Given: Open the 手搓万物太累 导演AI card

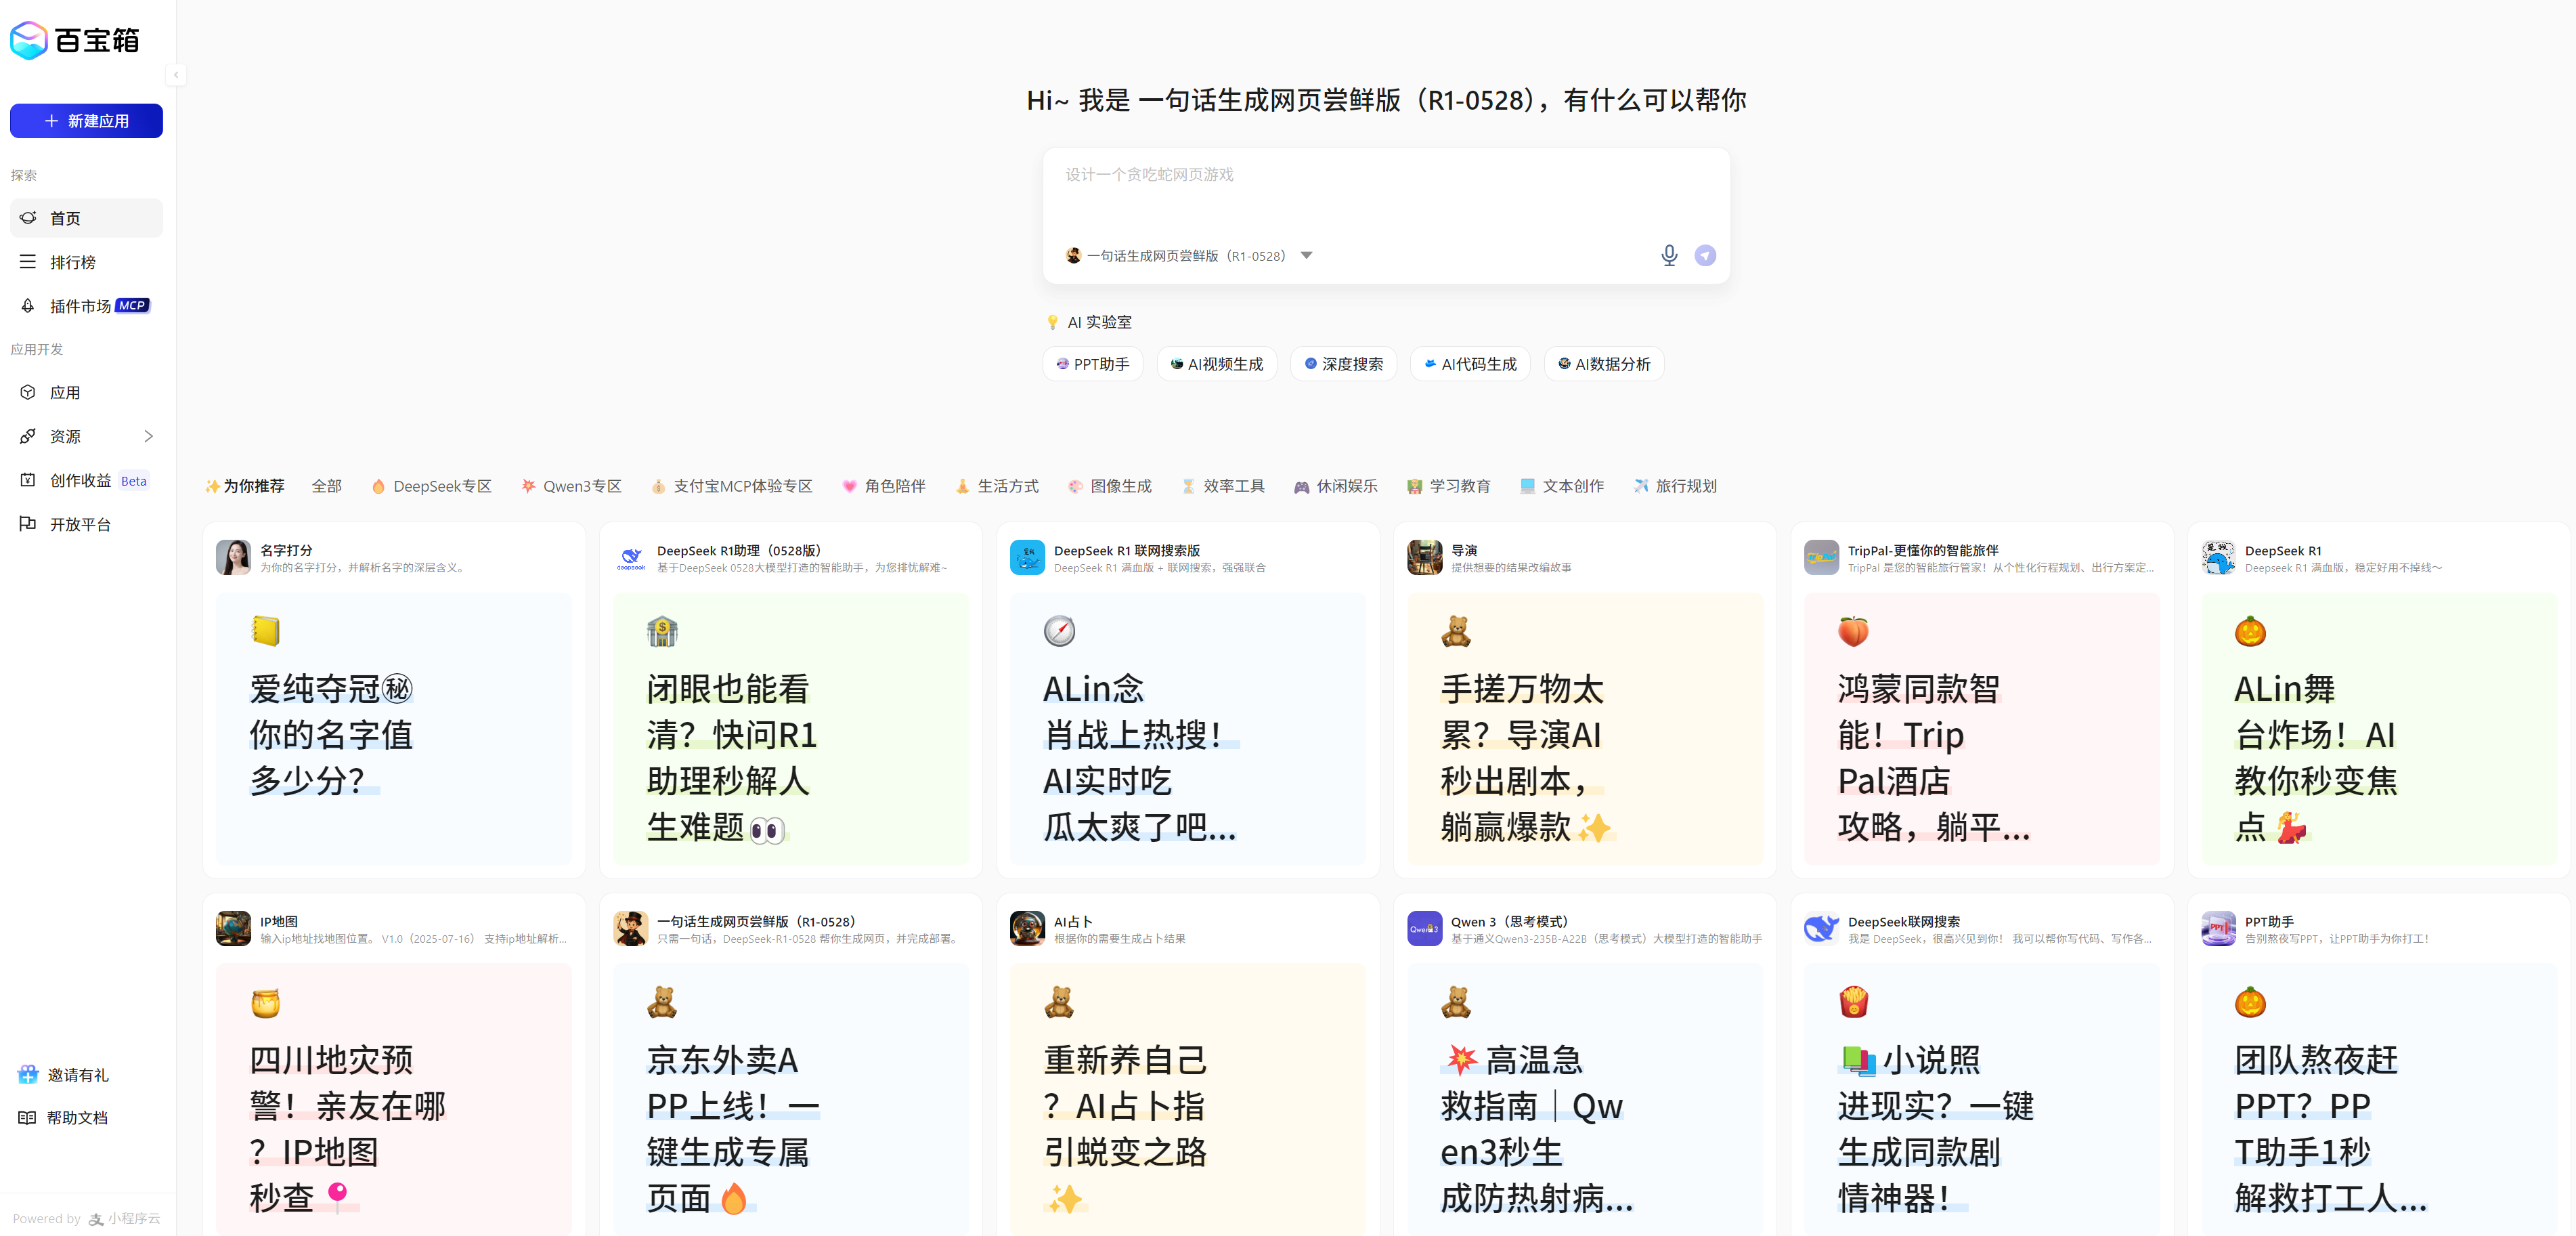Looking at the screenshot, I should [1585, 729].
